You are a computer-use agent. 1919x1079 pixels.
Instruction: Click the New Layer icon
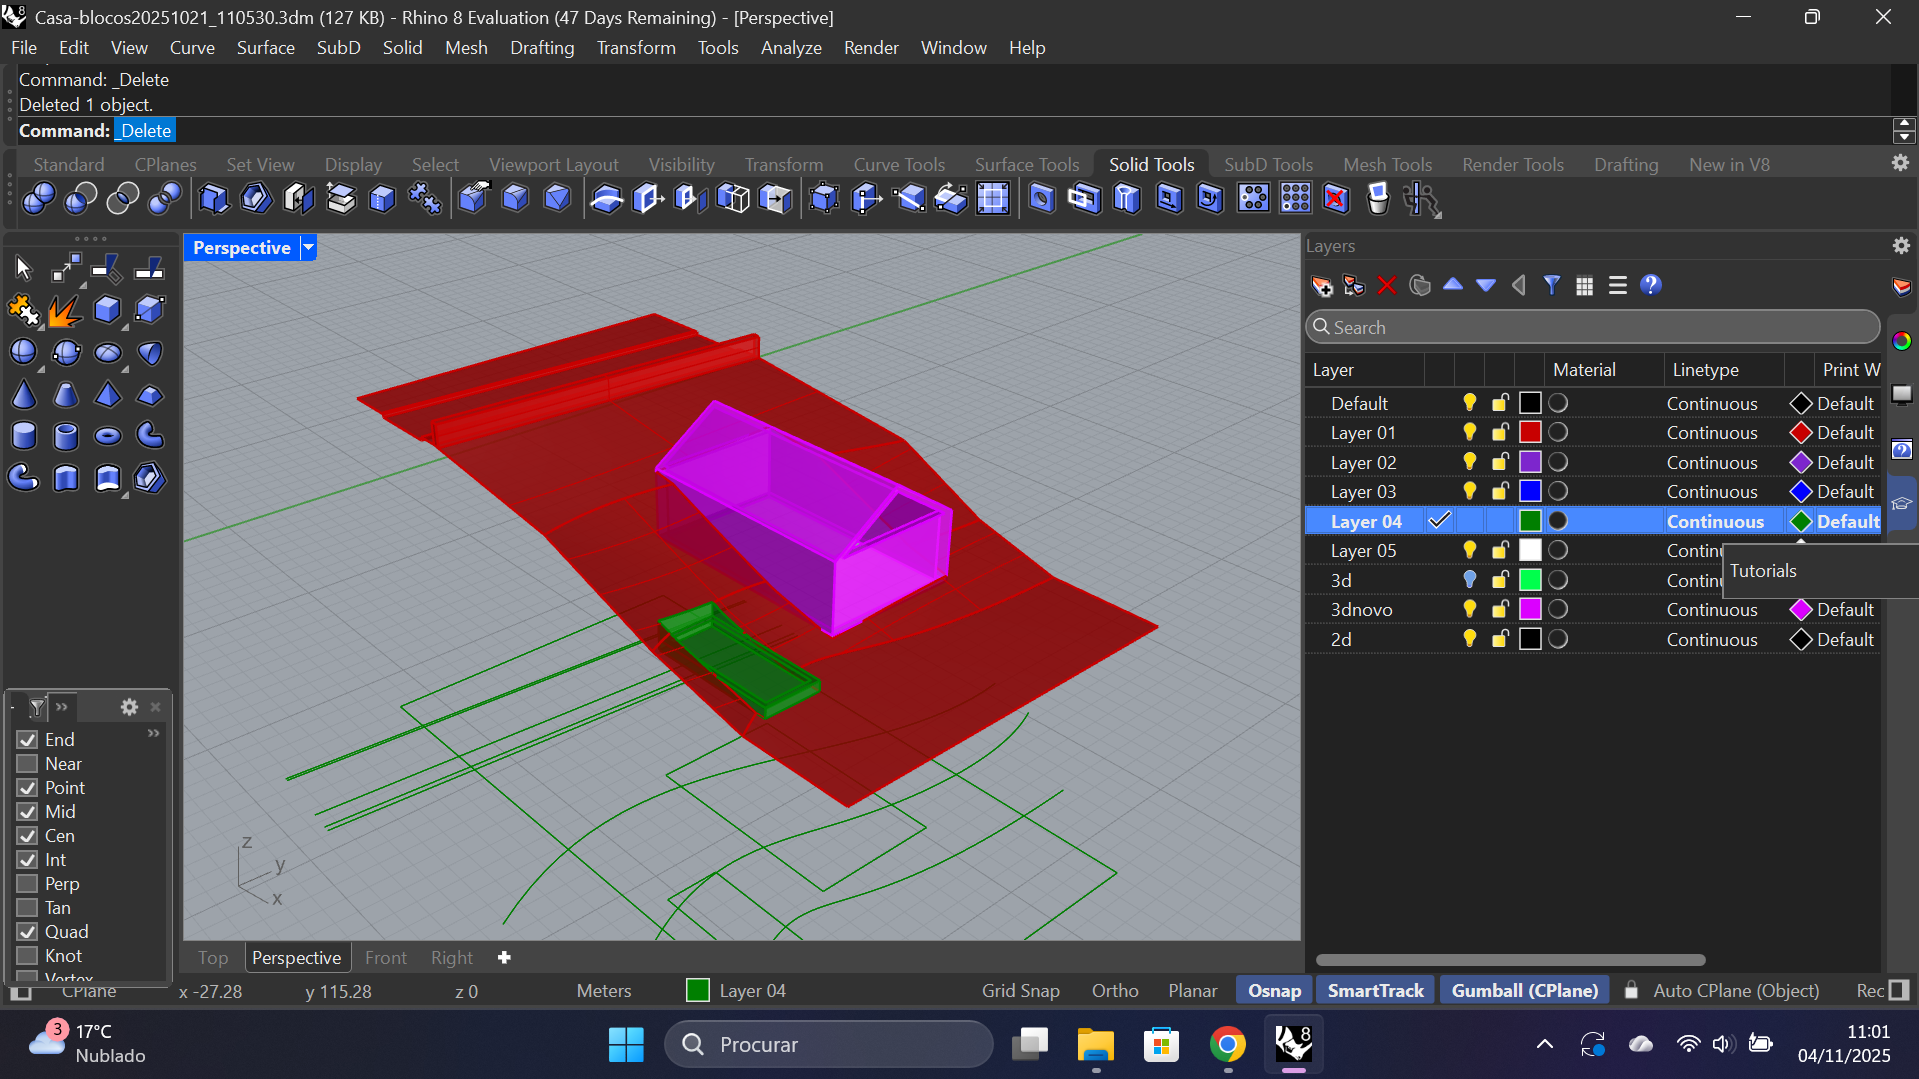[x=1322, y=286]
